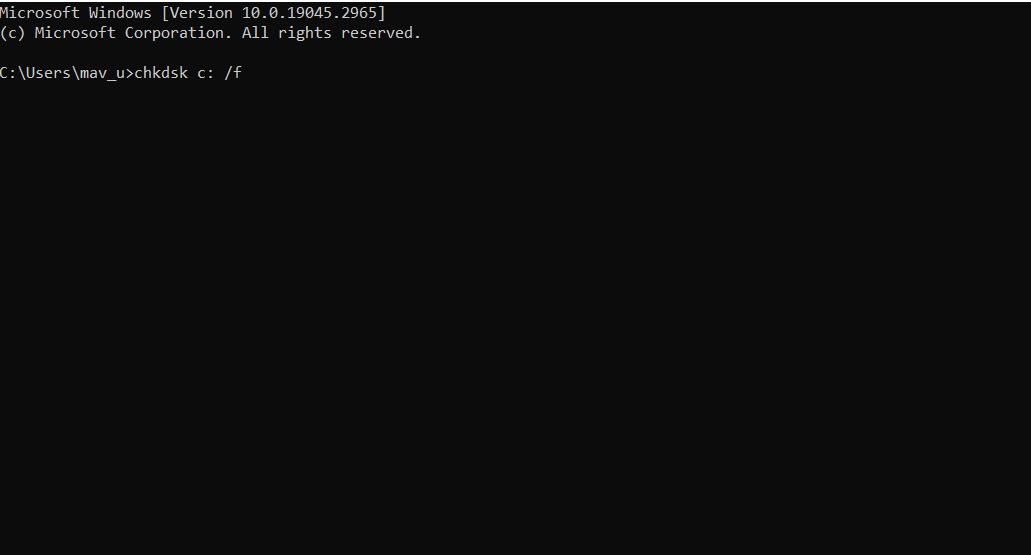
Task: Click the ">" prompt symbol before chkdsk
Action: (130, 73)
